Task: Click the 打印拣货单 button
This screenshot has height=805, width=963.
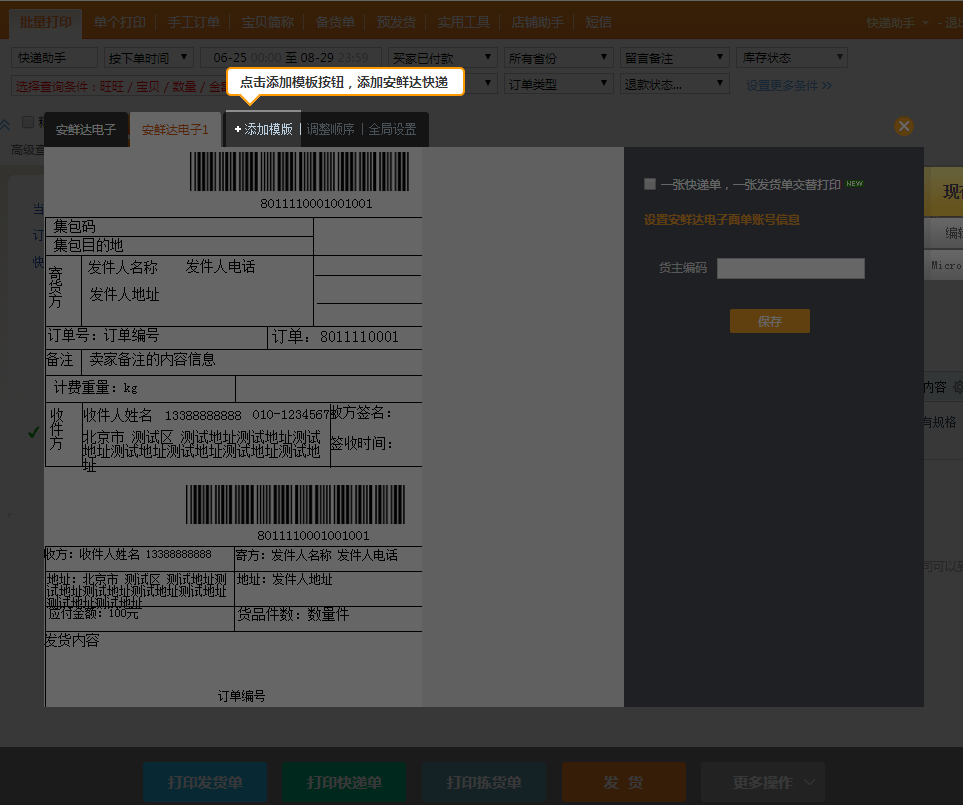Action: coord(484,782)
